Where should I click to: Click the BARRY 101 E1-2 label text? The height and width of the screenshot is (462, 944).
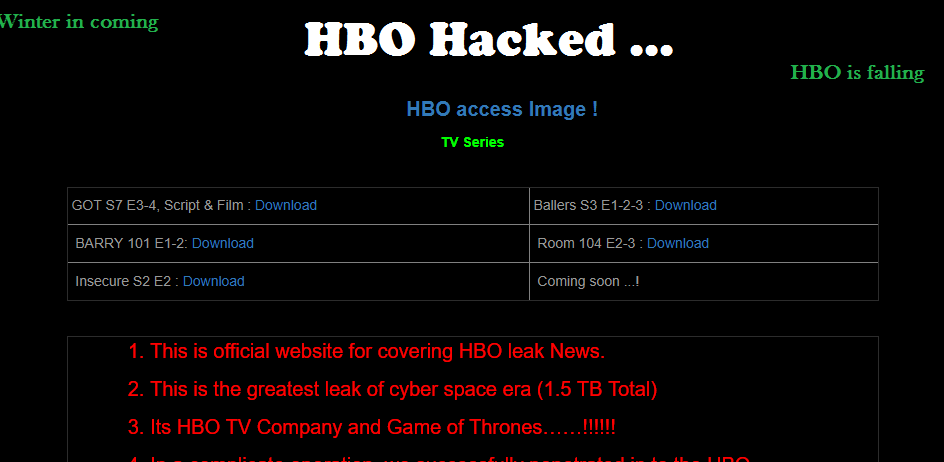pos(131,243)
